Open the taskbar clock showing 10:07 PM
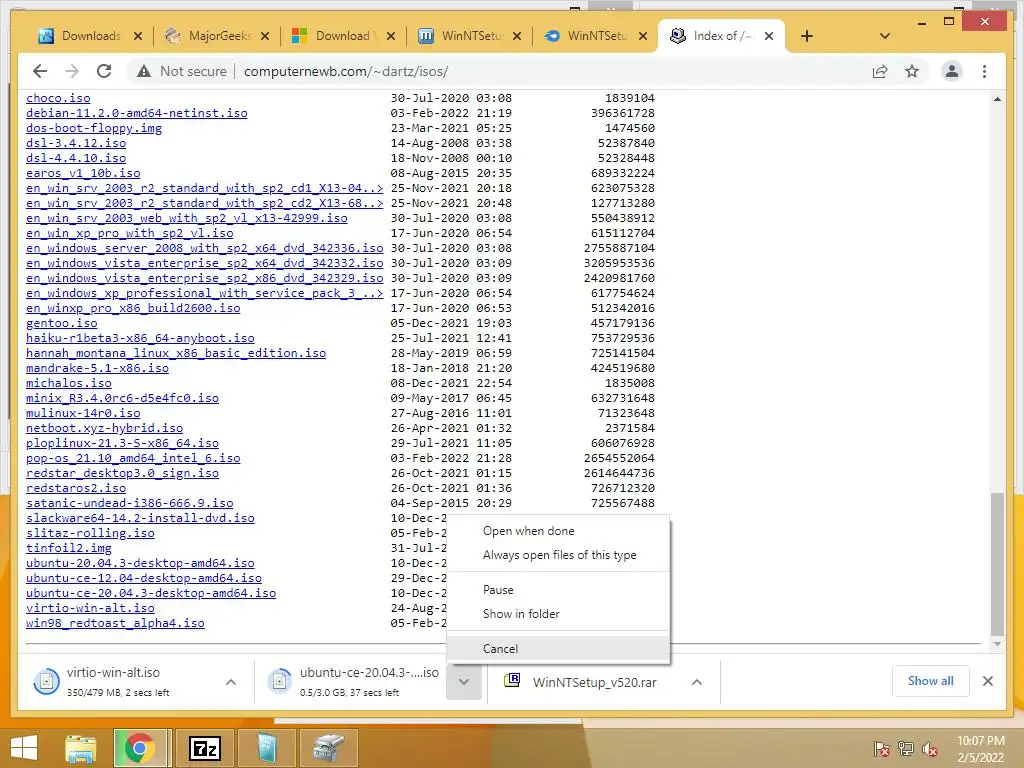 [x=980, y=749]
